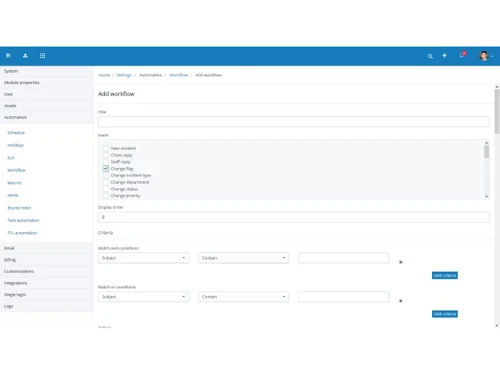The image size is (500, 375).
Task: Open Task automation in the sidebar
Action: point(23,220)
